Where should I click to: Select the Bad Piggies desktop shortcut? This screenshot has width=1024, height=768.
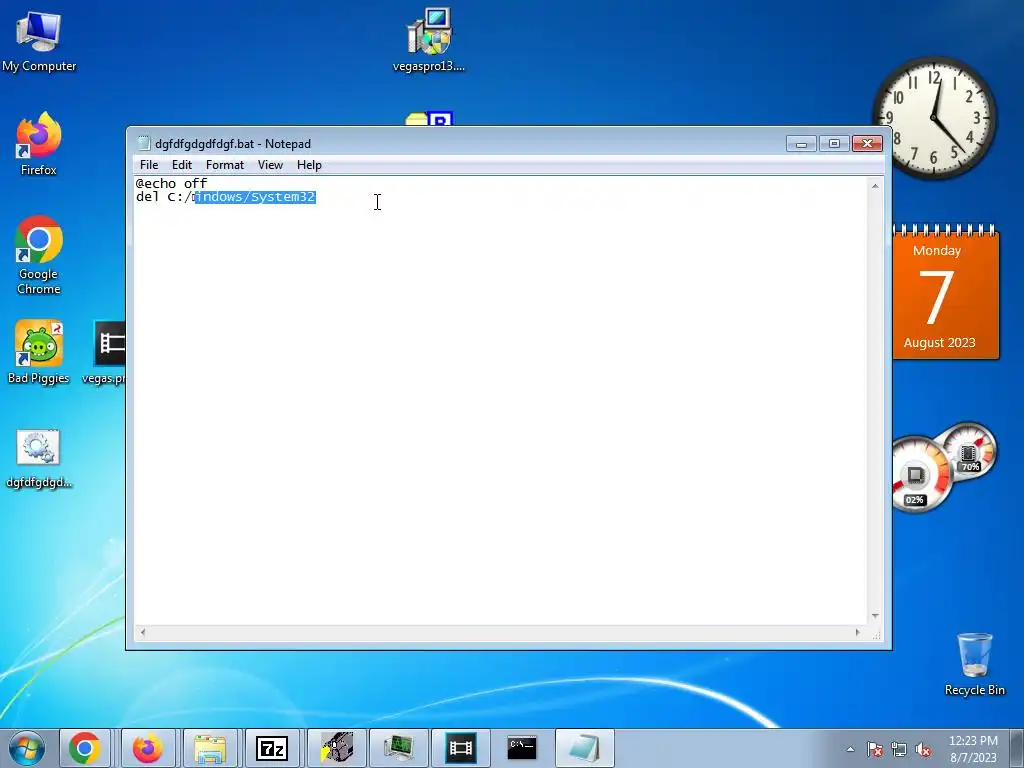pos(39,352)
